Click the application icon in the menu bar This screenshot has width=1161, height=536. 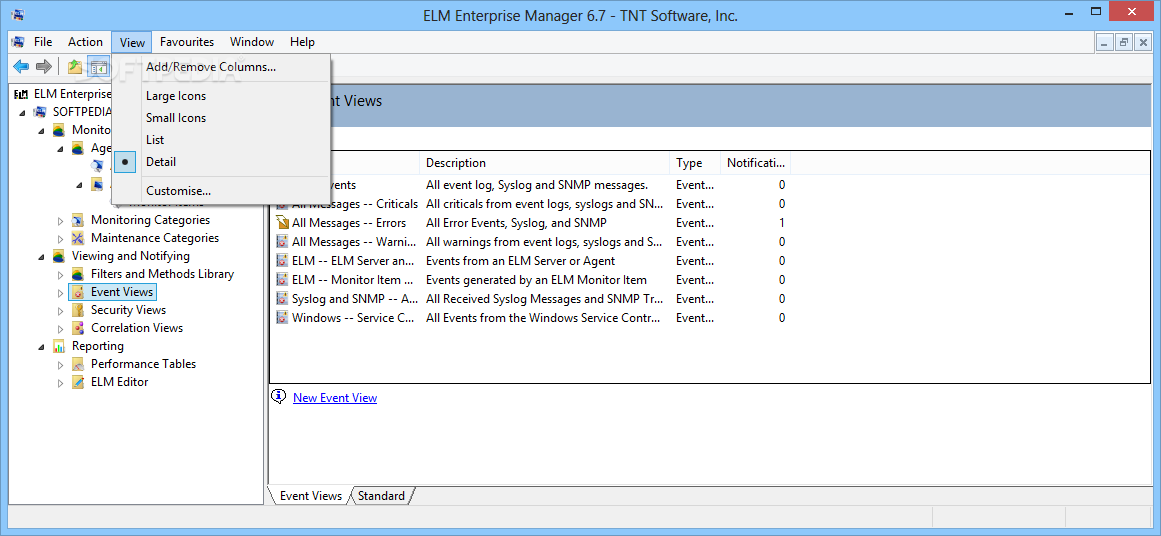[x=18, y=42]
